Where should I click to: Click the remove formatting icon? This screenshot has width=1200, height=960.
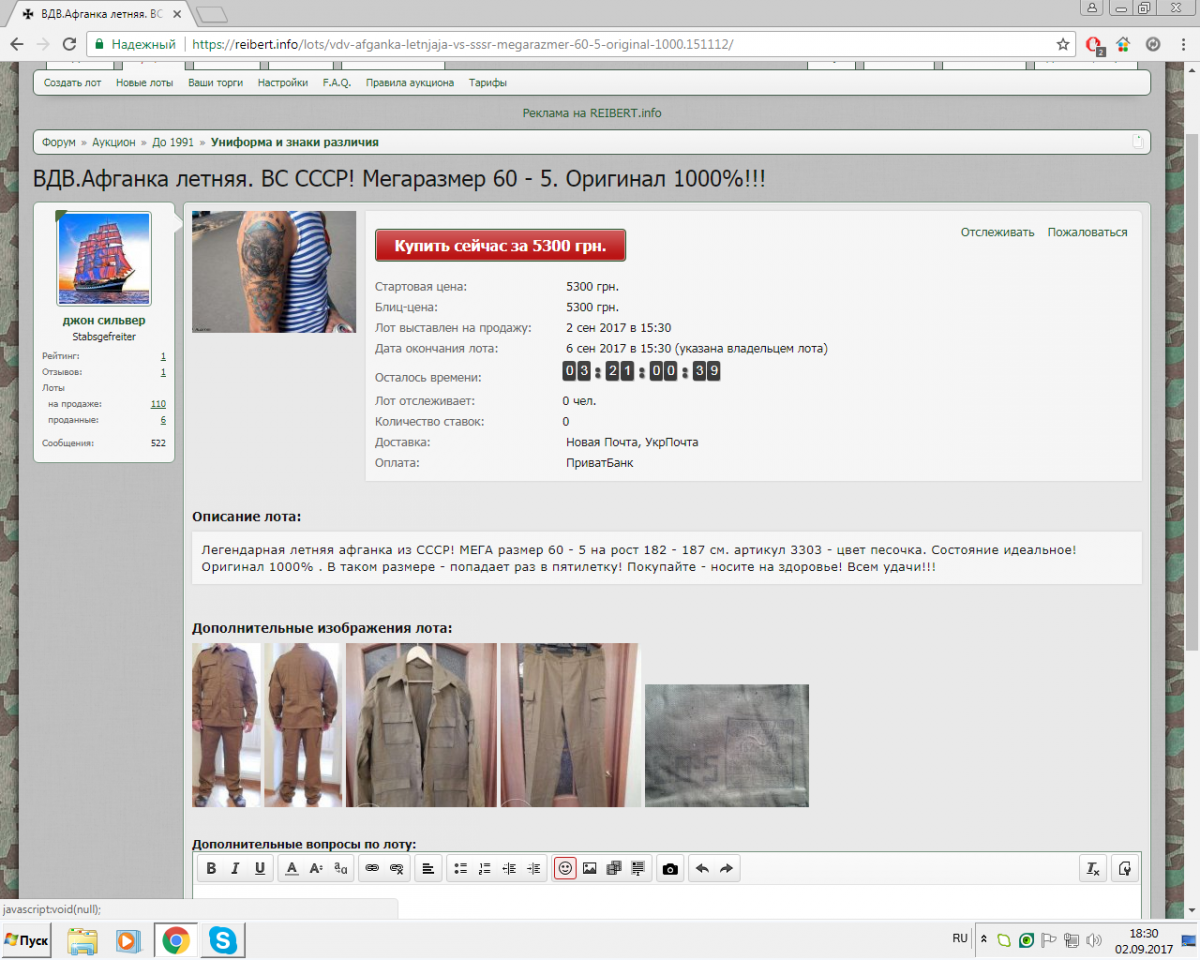point(1094,869)
